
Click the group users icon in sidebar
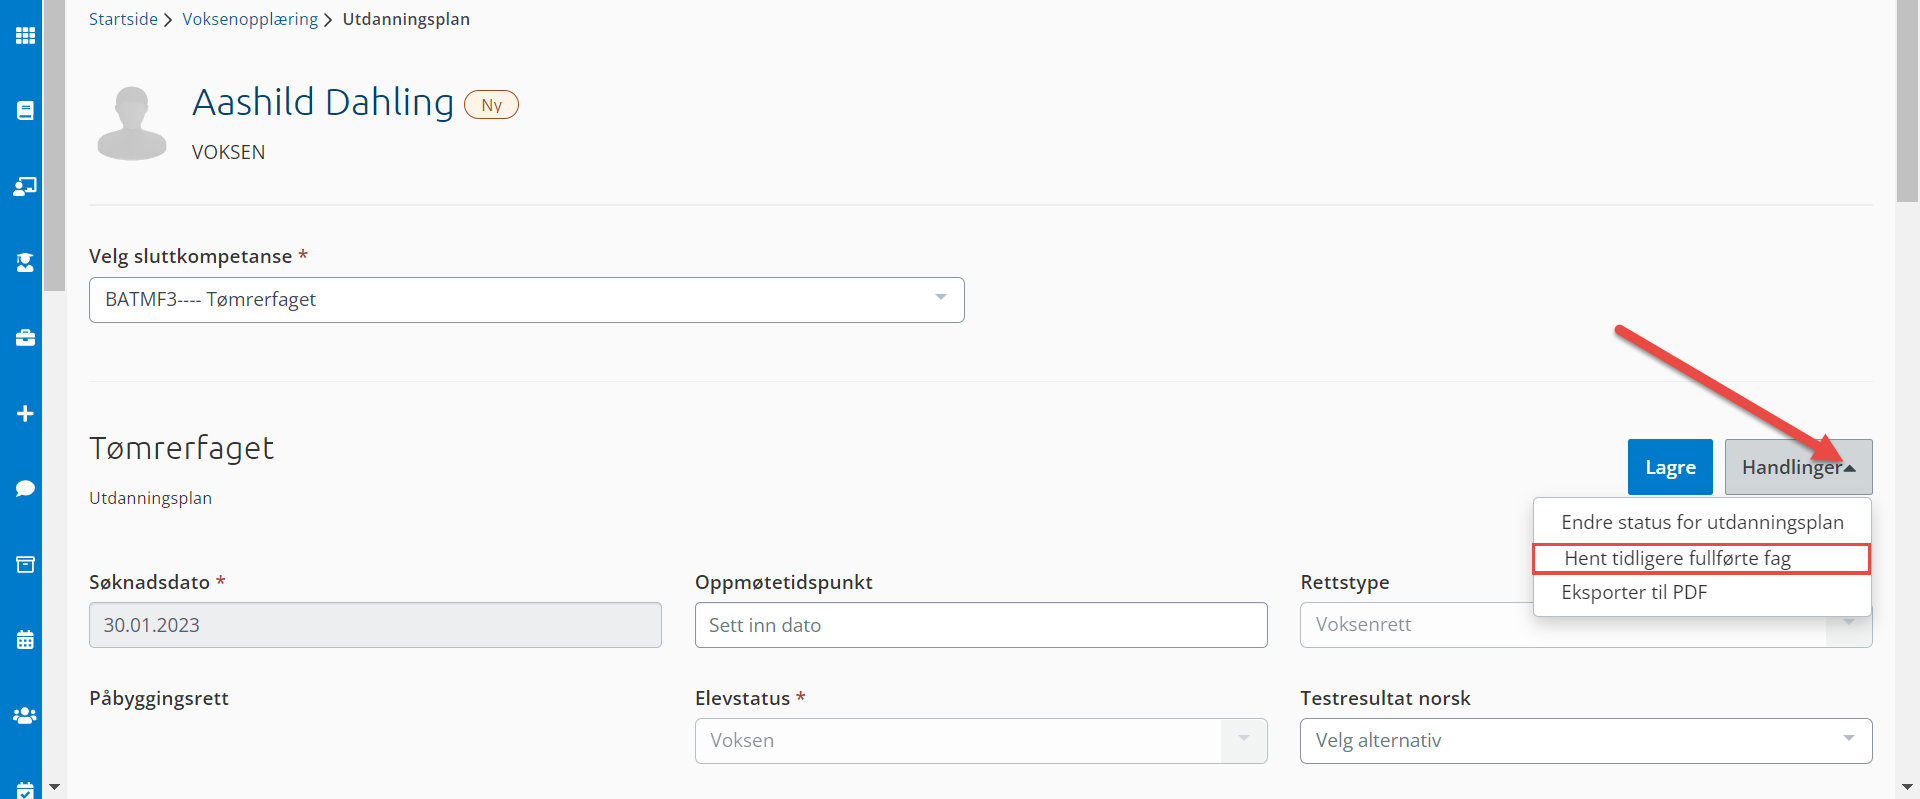point(25,716)
